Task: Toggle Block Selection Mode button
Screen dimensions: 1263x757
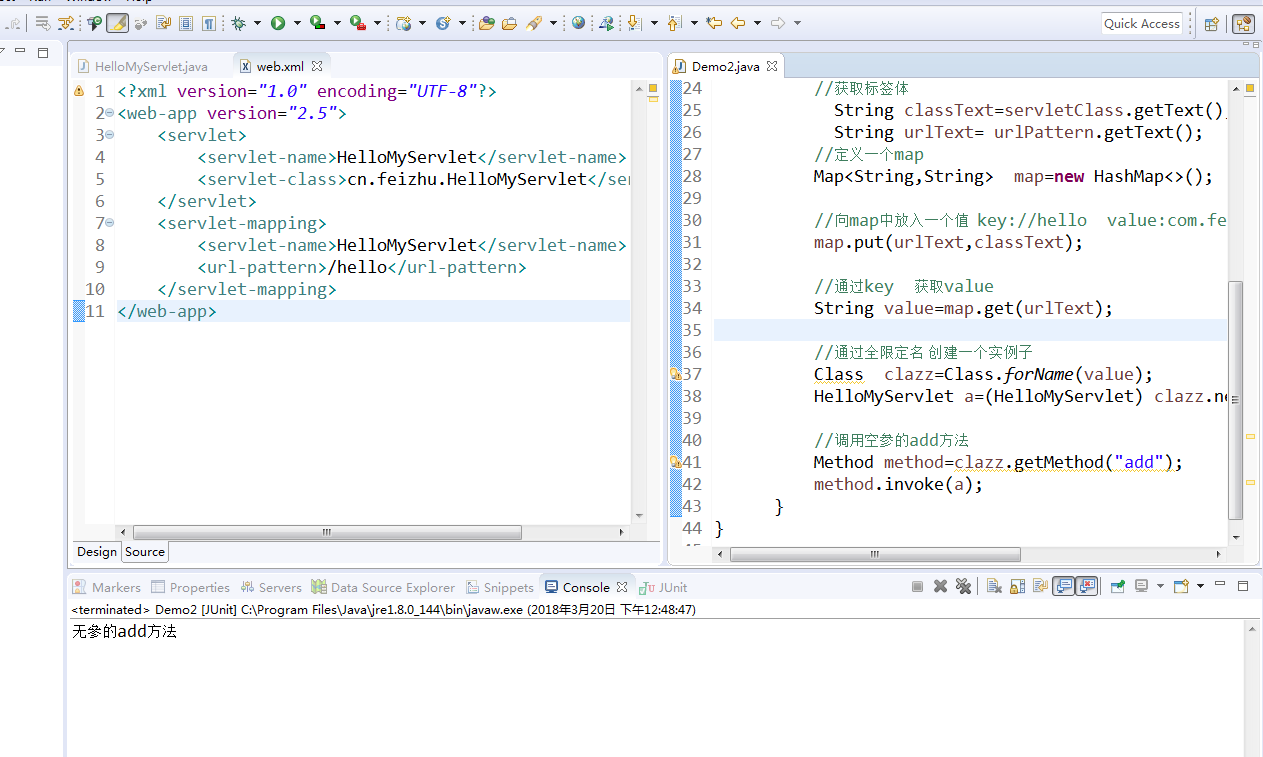Action: click(x=186, y=23)
